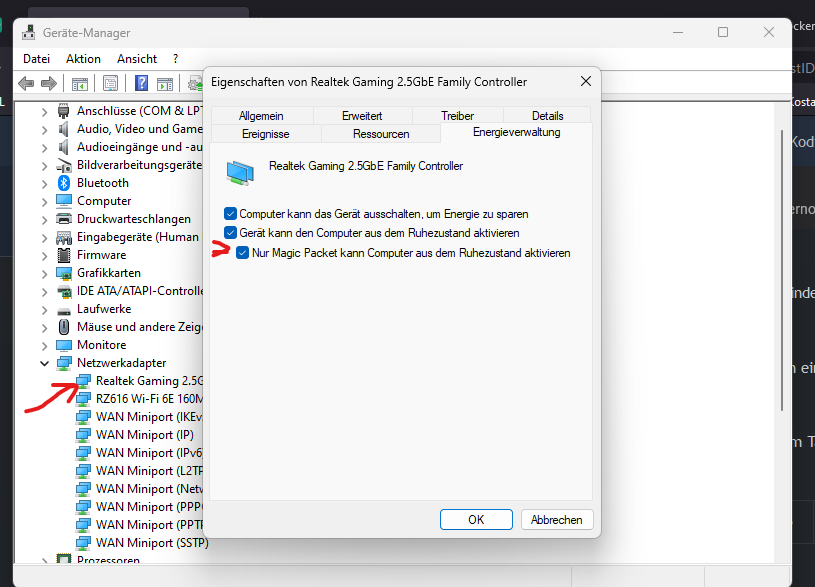Click the Realtek Gaming adapter icon in tree

pyautogui.click(x=83, y=381)
